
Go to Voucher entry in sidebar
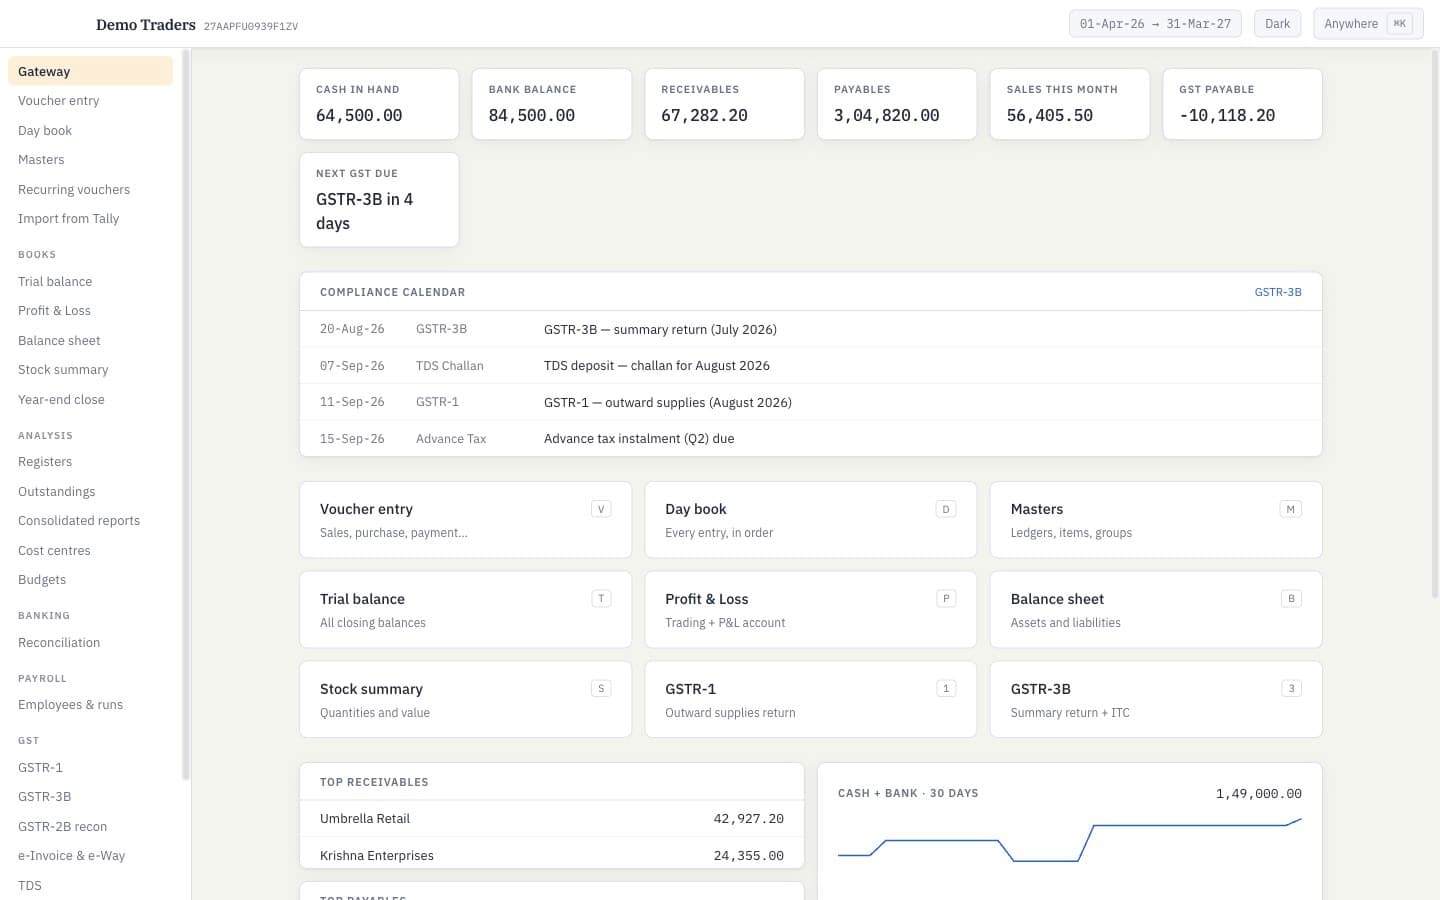pos(90,101)
